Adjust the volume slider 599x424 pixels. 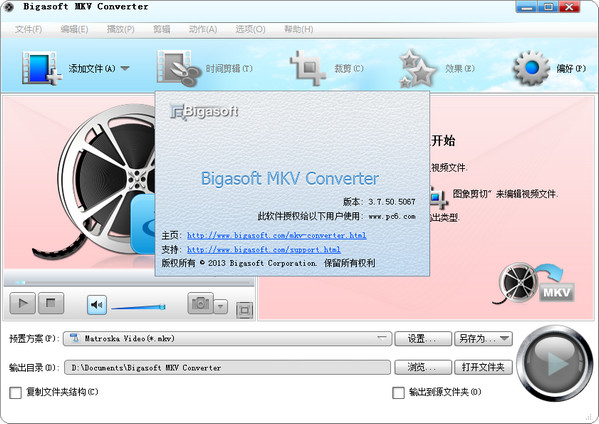138,307
